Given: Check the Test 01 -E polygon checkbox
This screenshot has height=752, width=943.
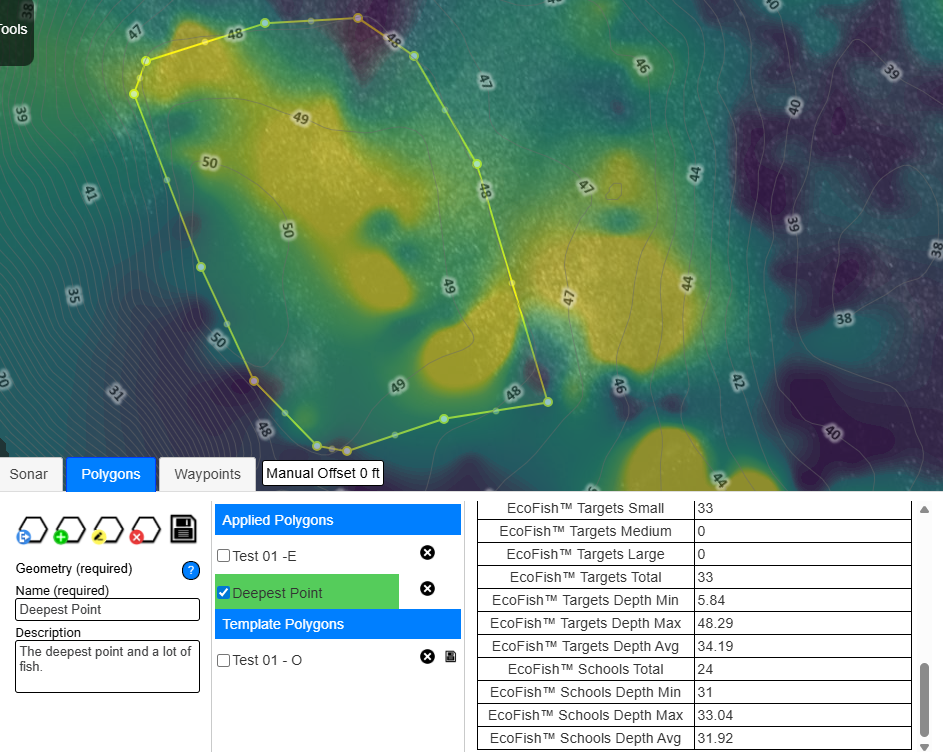Looking at the screenshot, I should [x=224, y=556].
